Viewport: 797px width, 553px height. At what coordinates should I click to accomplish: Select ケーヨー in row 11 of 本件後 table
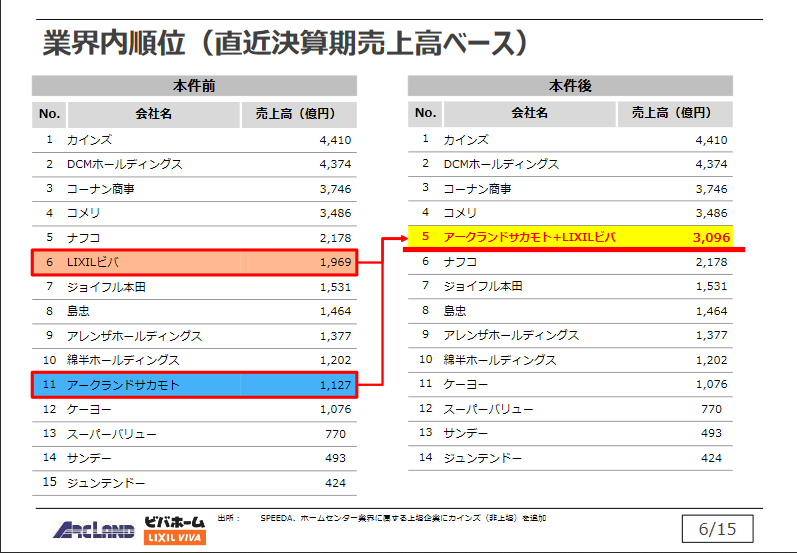[465, 384]
